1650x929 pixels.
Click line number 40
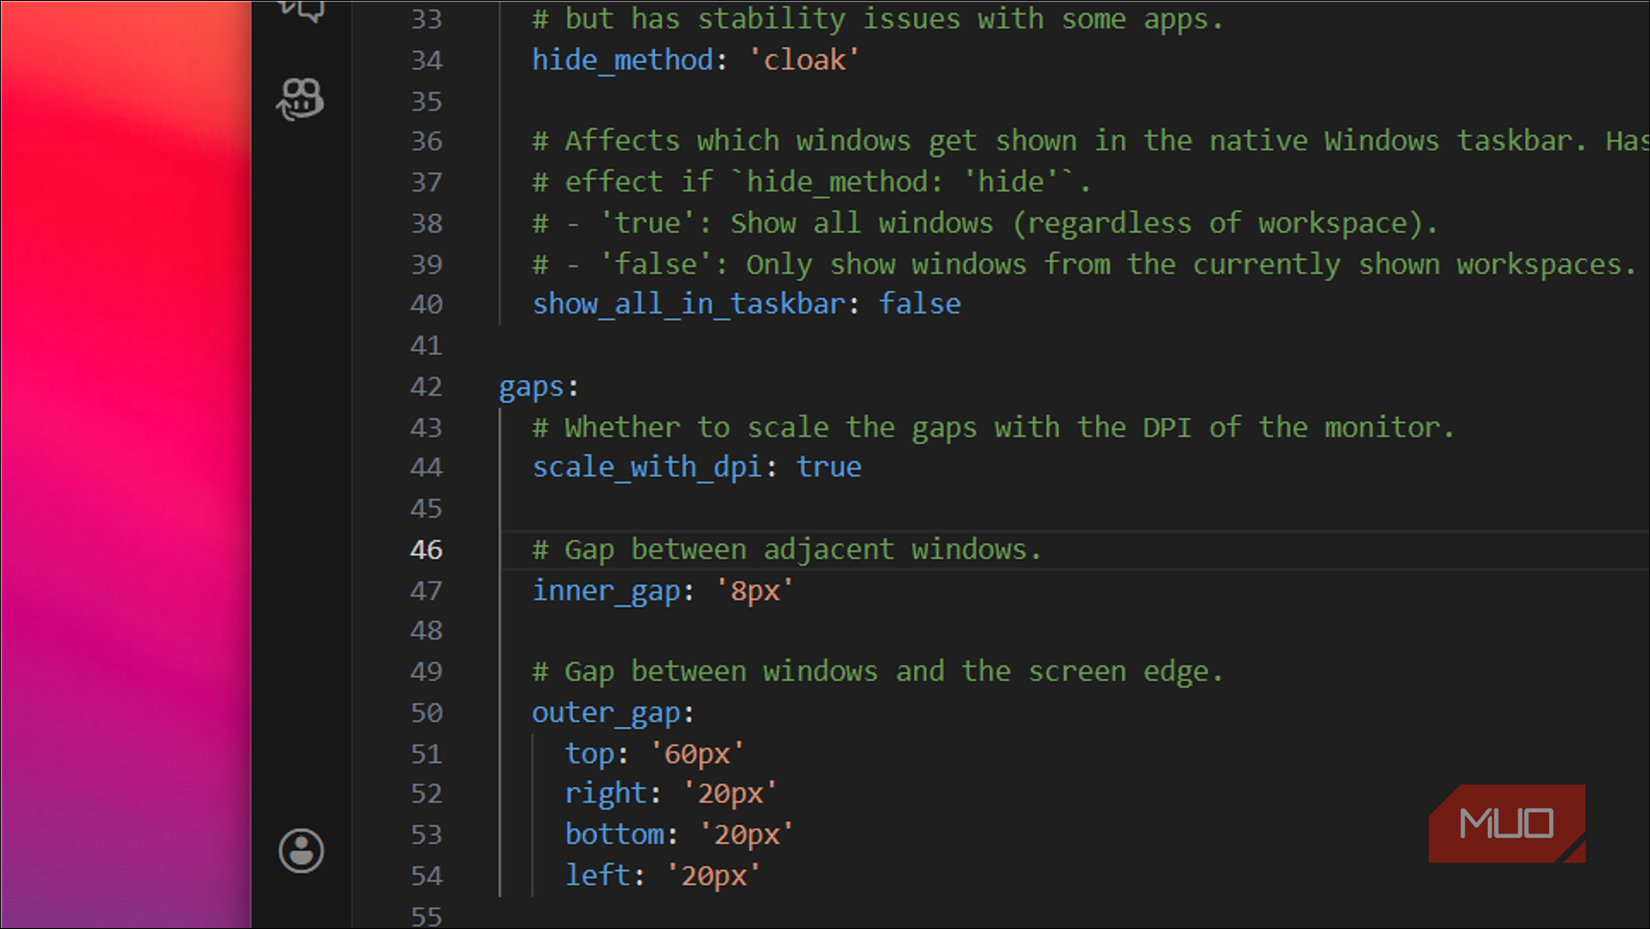point(426,303)
